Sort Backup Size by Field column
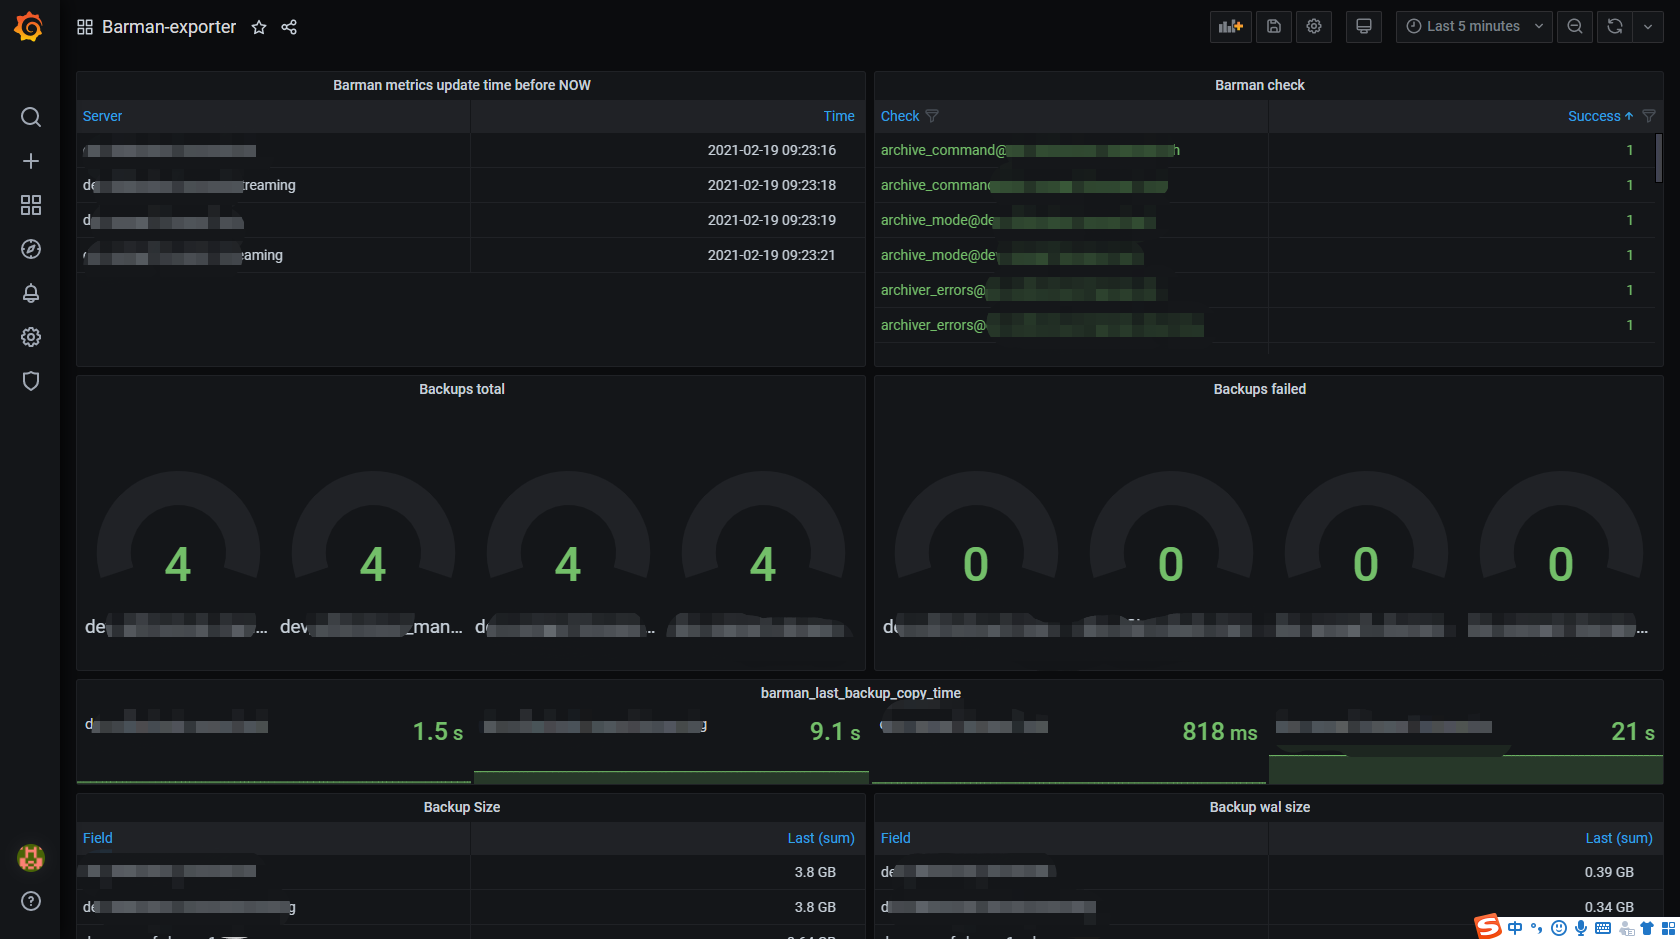 97,838
